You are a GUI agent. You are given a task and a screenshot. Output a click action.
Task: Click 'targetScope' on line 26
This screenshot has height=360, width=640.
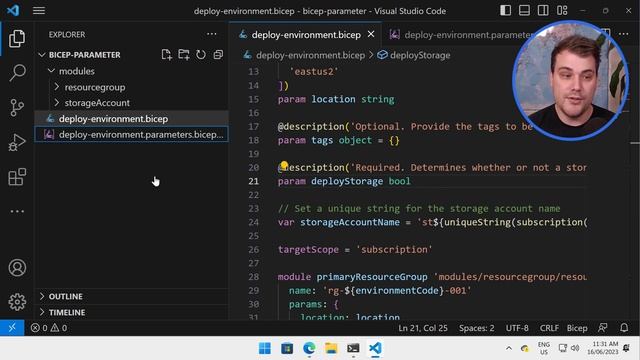(308, 249)
